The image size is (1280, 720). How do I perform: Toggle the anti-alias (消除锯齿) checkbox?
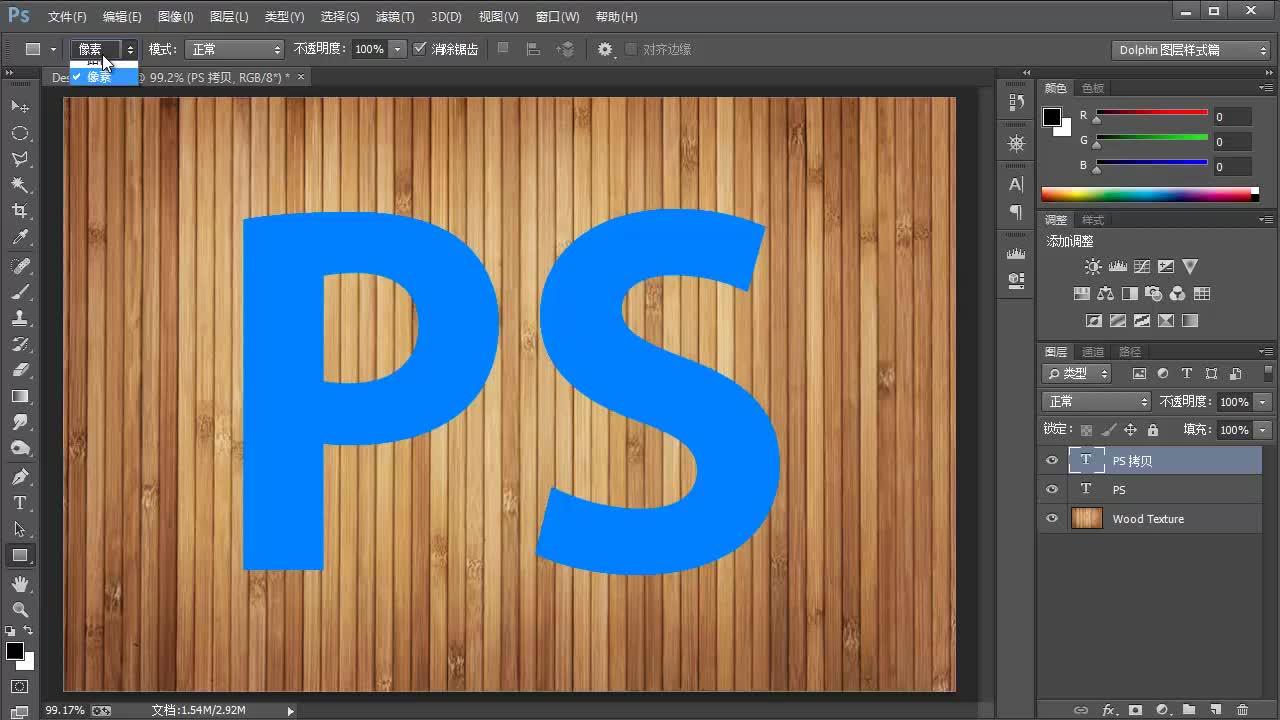point(420,49)
